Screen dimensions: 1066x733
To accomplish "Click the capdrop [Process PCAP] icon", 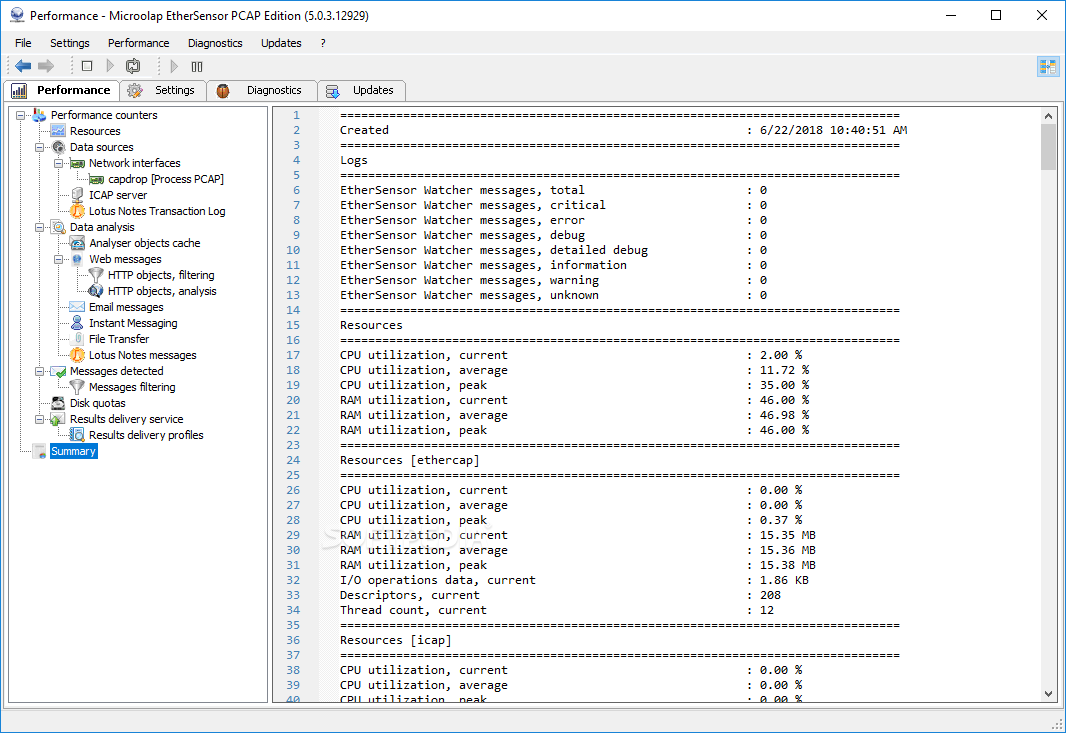I will click(97, 180).
